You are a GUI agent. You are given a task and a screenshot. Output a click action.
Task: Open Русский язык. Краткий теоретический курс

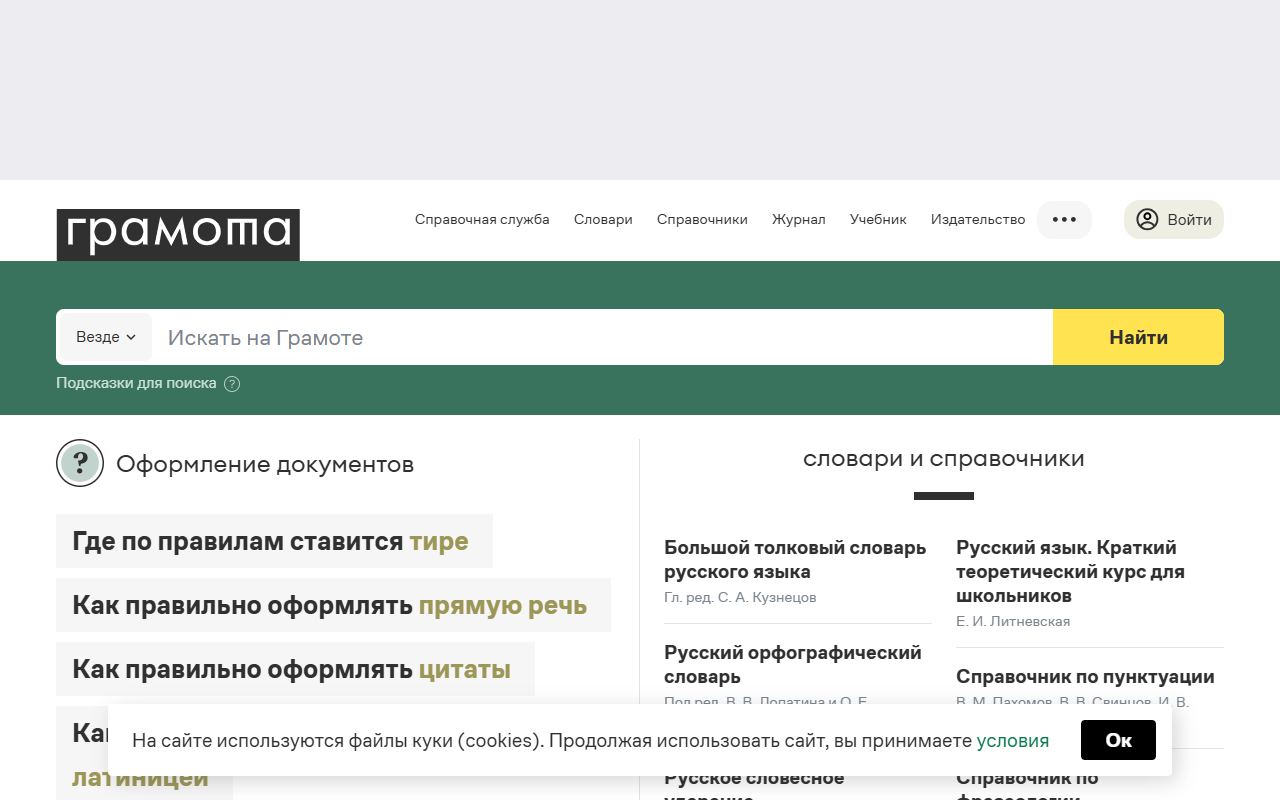tap(1070, 572)
